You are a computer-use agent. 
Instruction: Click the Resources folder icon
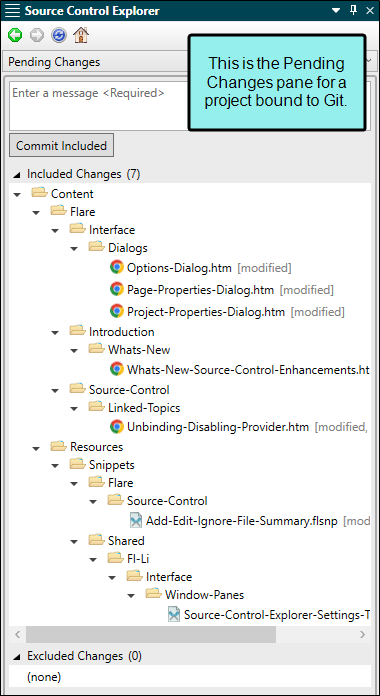[58, 446]
